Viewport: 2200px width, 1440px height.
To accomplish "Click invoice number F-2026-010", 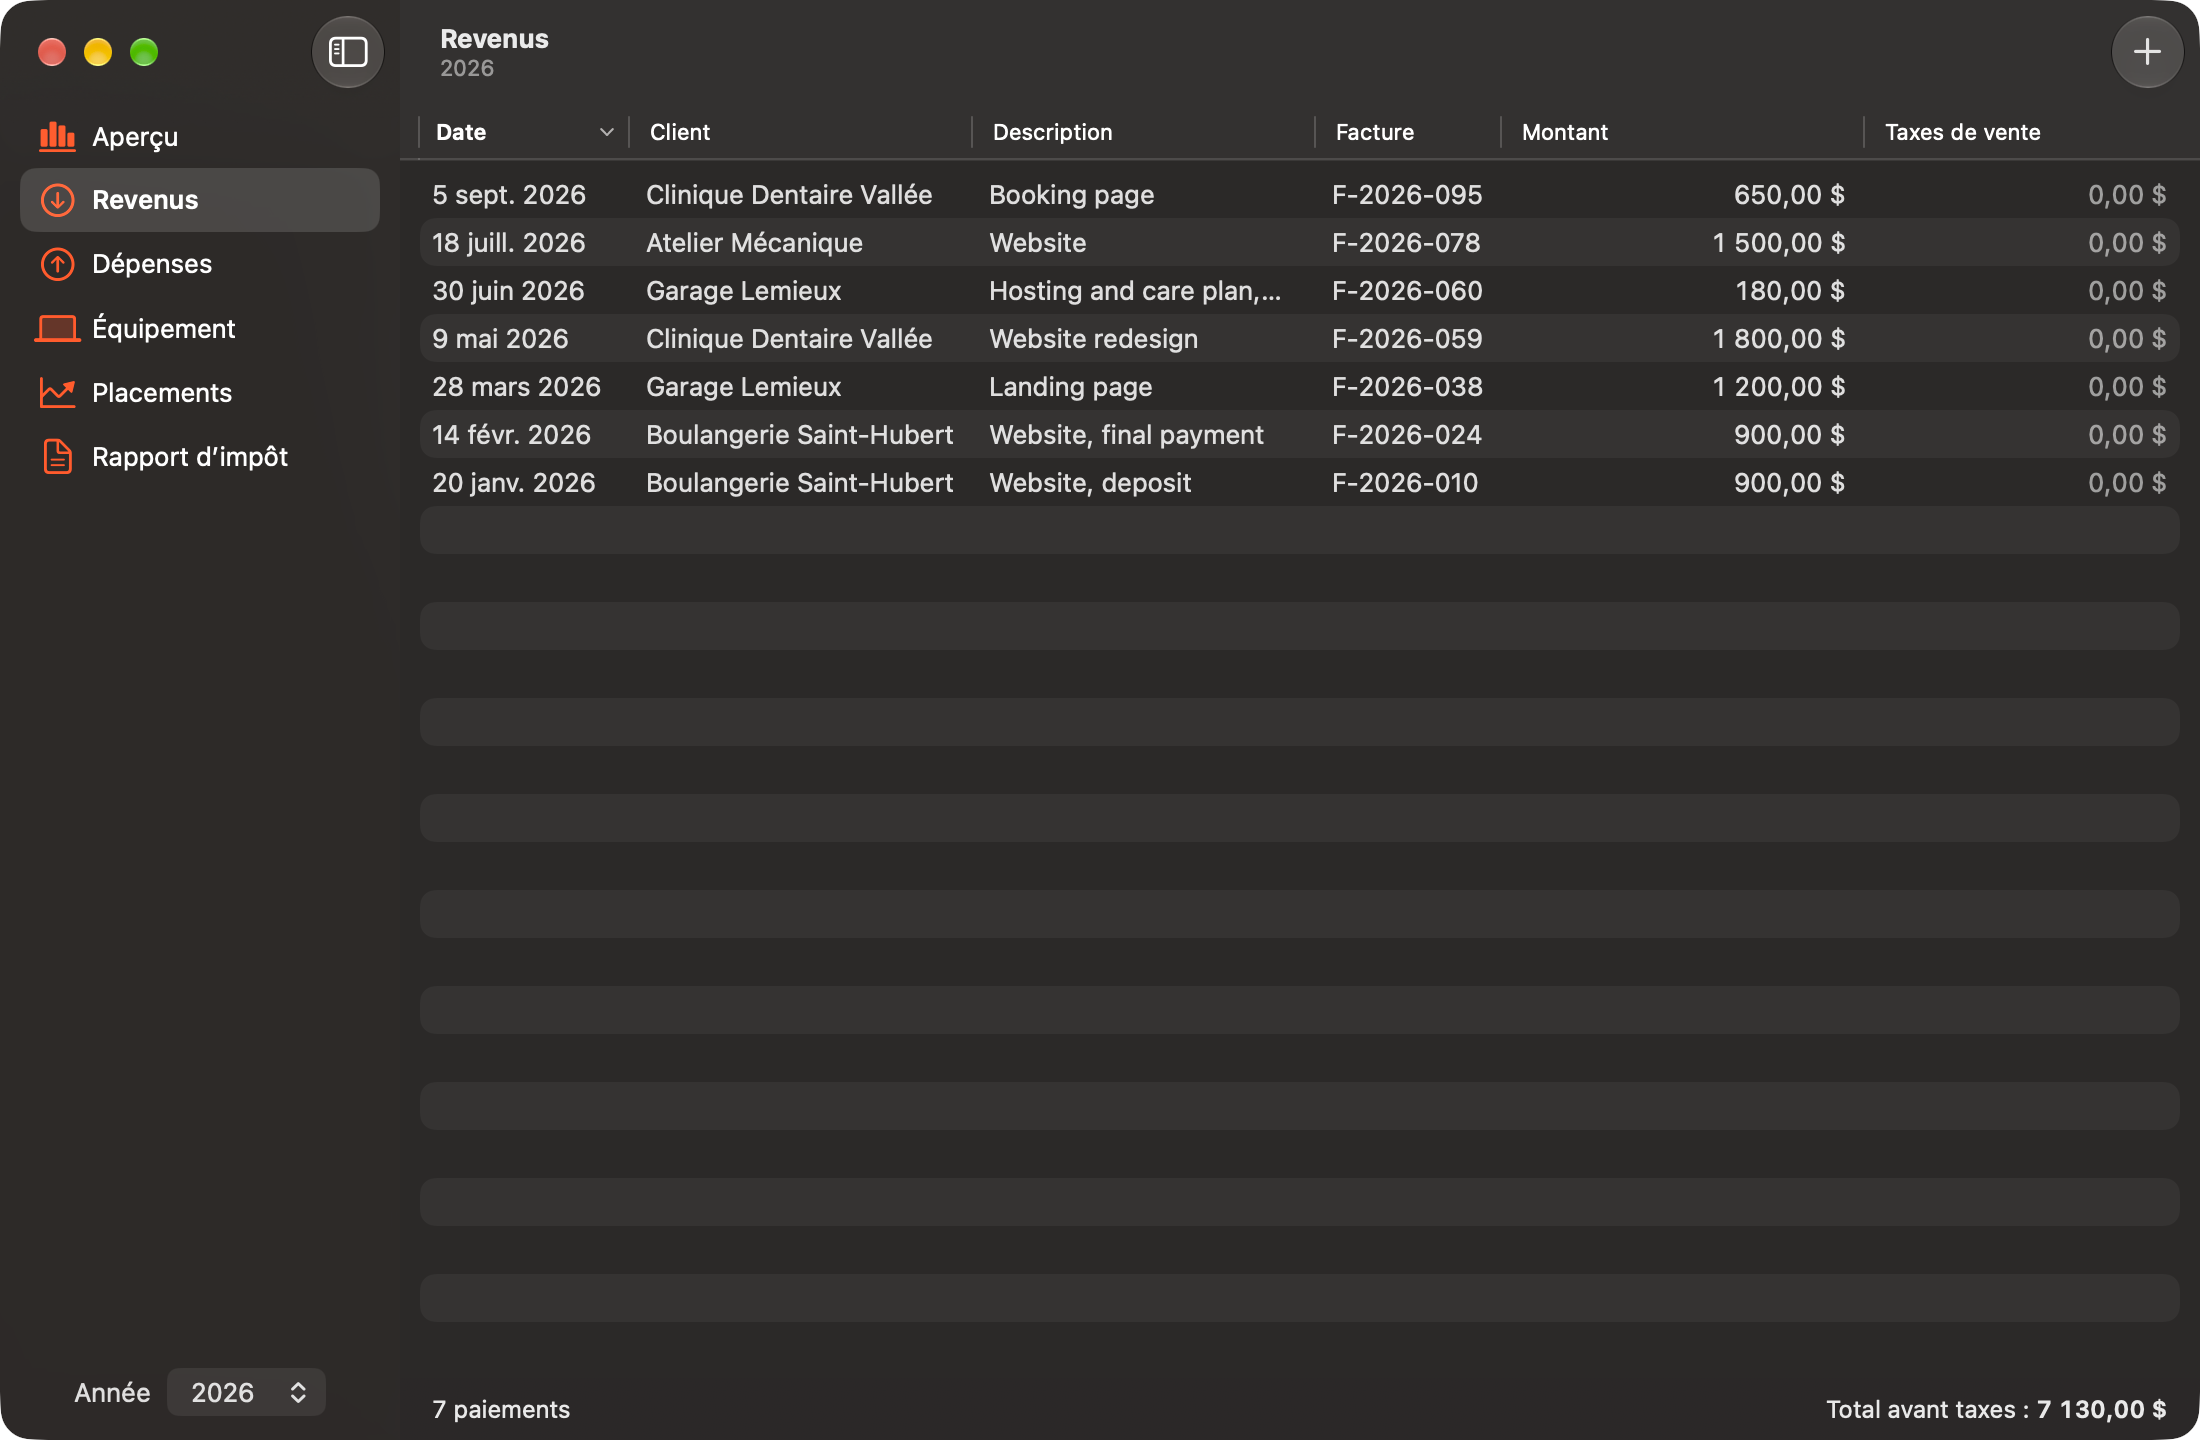I will coord(1405,483).
